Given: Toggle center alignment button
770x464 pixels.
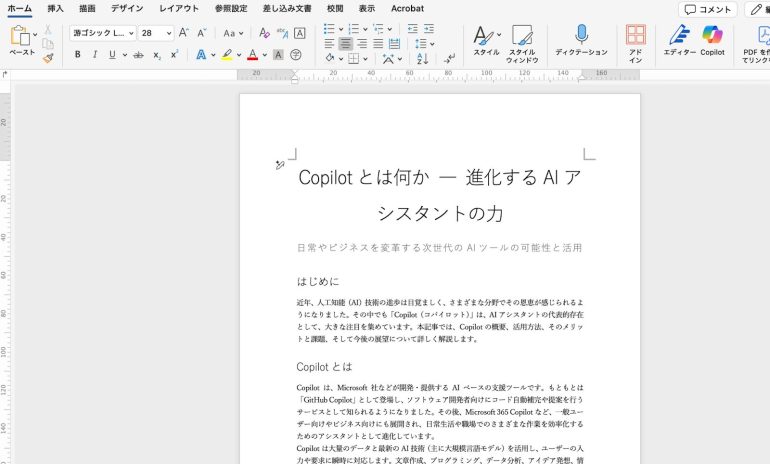Looking at the screenshot, I should (346, 44).
